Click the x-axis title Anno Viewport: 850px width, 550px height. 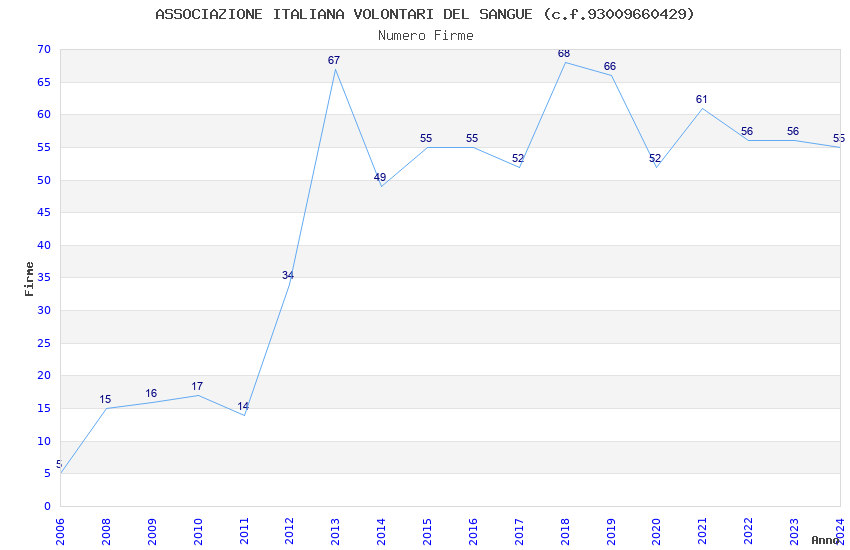click(825, 540)
